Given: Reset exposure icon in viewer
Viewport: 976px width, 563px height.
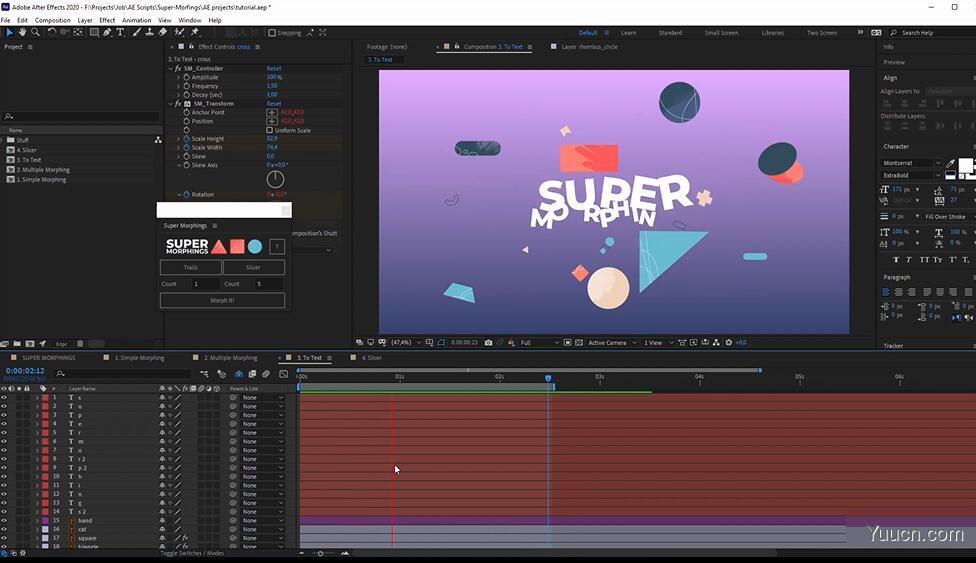Looking at the screenshot, I should [x=729, y=343].
